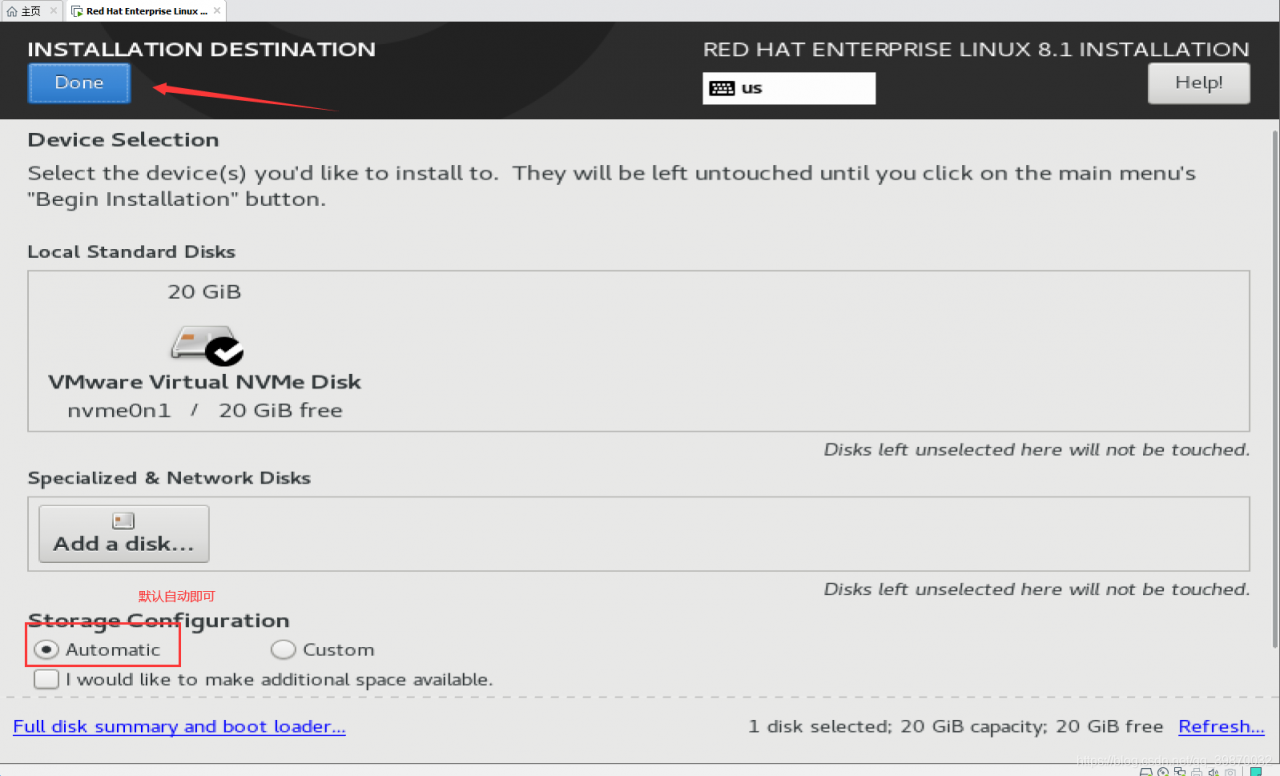Click the printer status icon

[x=1197, y=772]
